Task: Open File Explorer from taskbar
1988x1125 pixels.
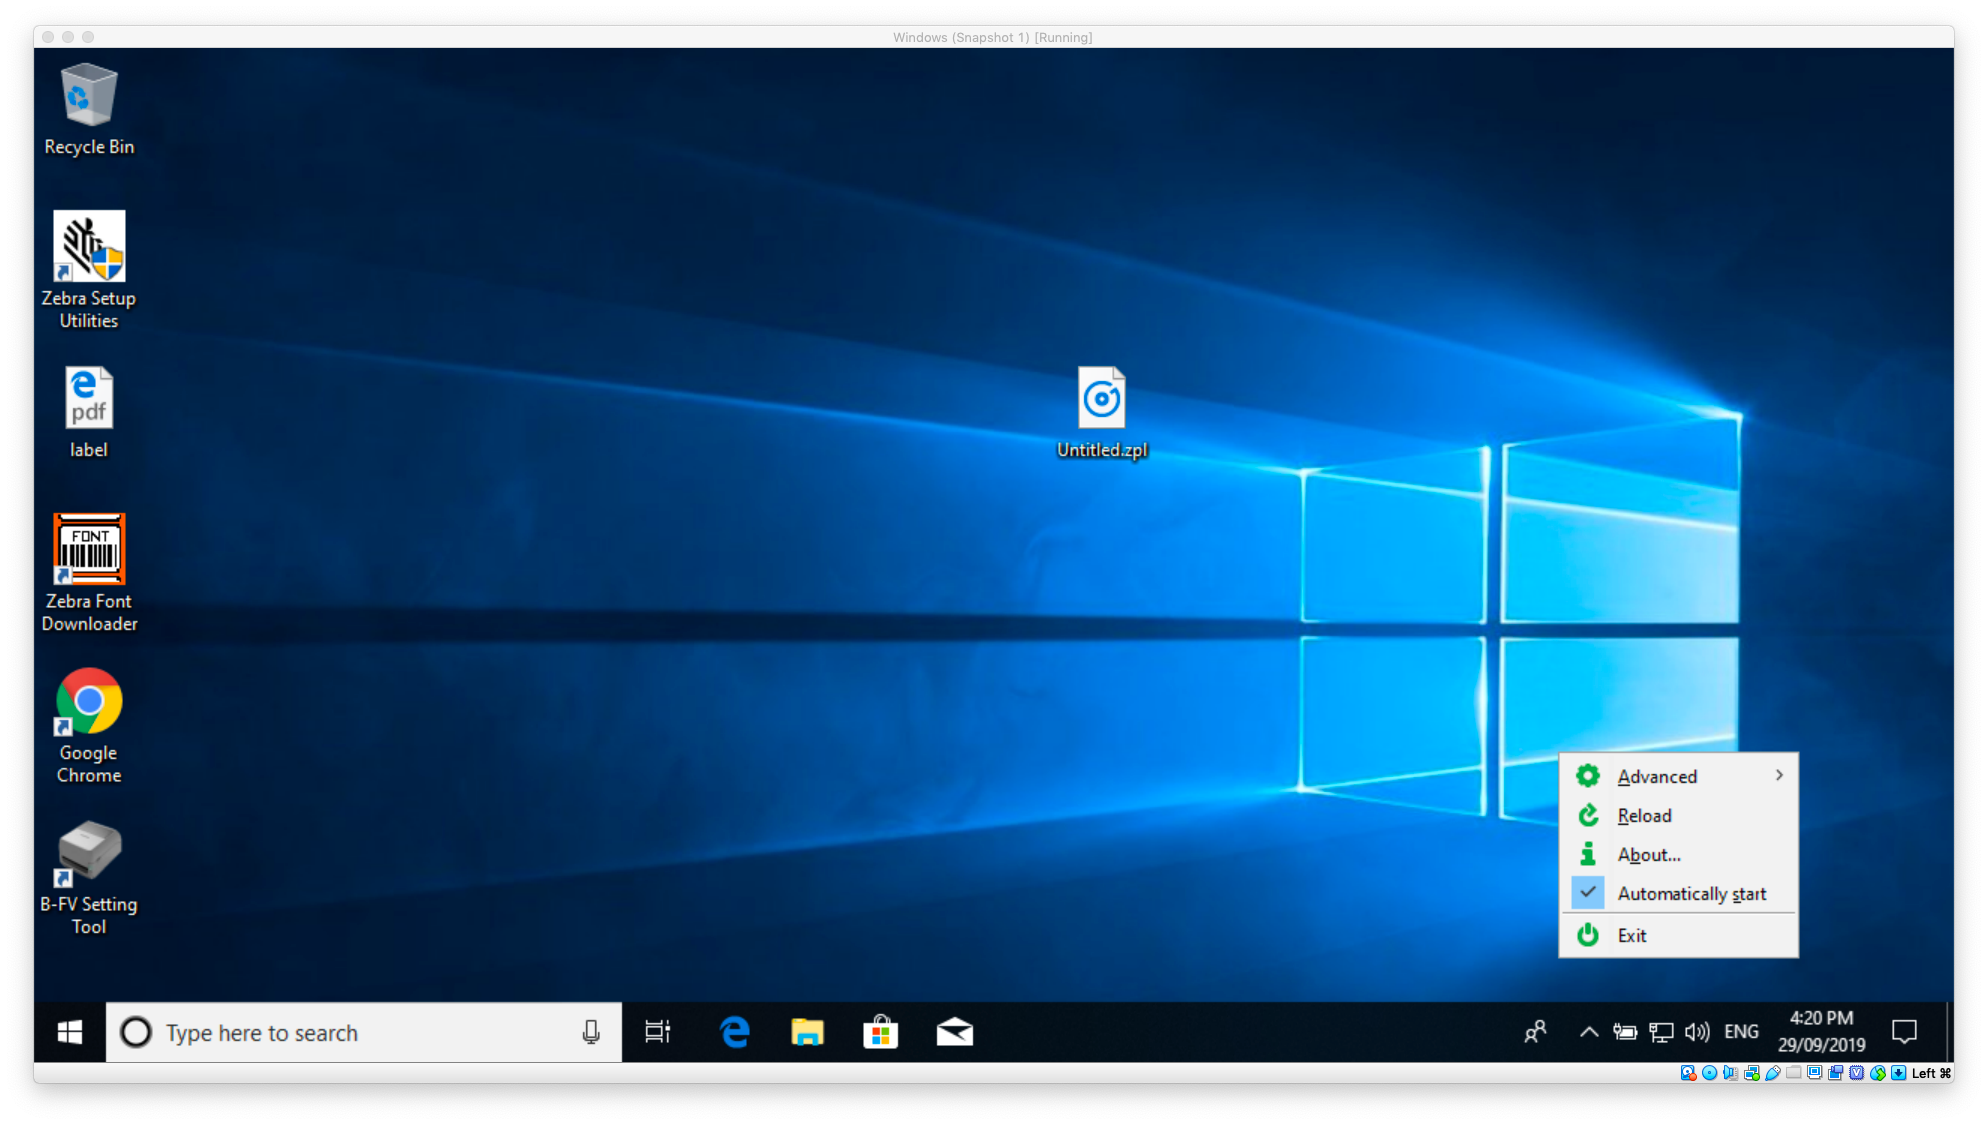Action: tap(807, 1032)
